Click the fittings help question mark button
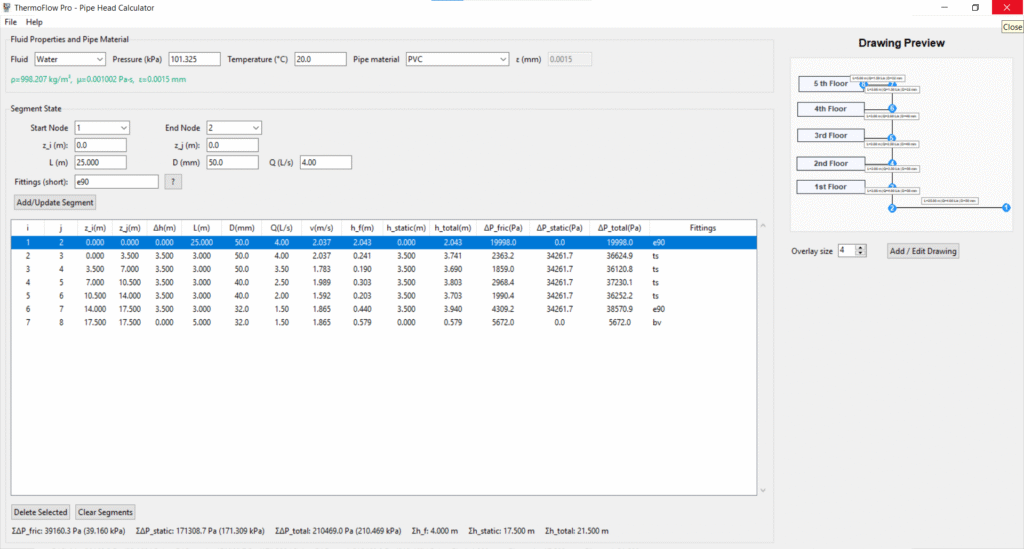This screenshot has width=1024, height=549. point(173,182)
